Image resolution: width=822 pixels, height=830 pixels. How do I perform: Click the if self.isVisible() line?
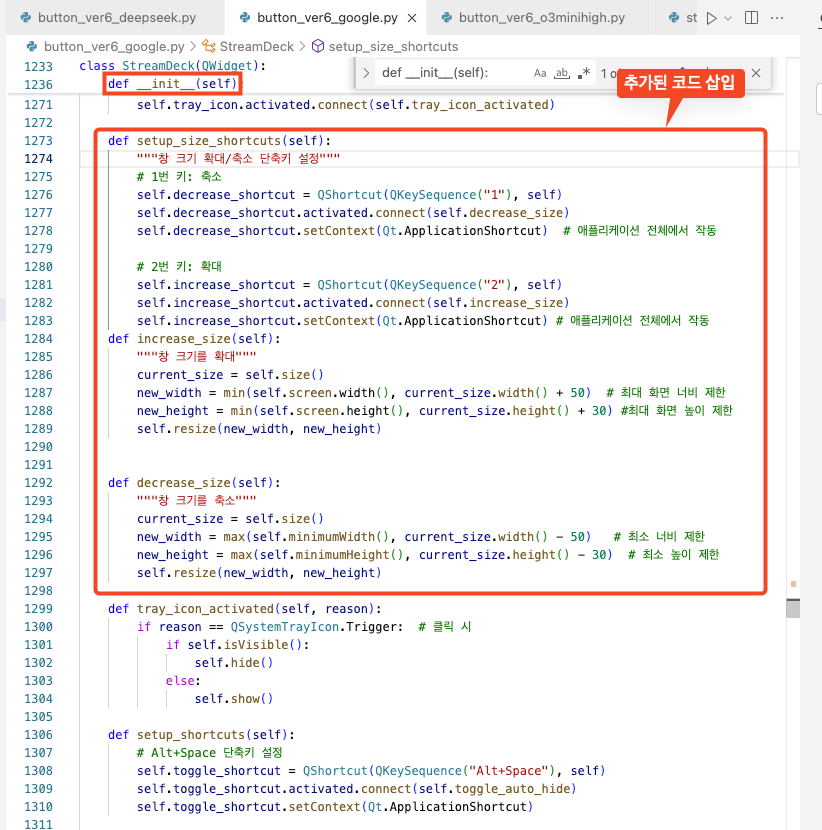pos(238,645)
